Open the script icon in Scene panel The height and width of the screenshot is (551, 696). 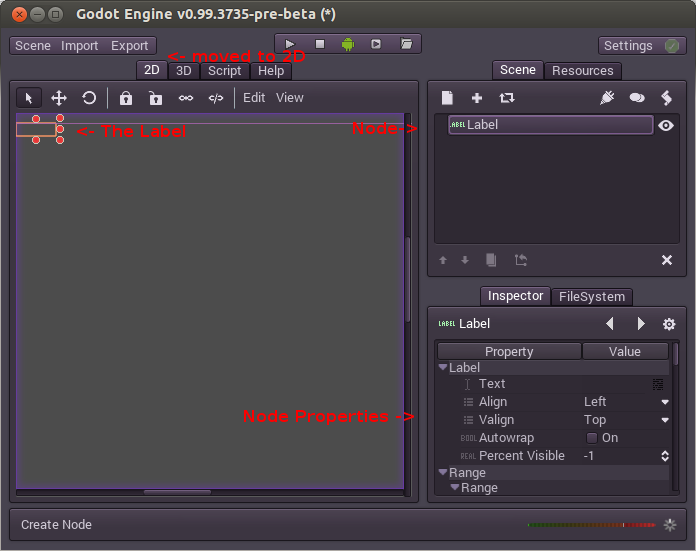[x=666, y=98]
